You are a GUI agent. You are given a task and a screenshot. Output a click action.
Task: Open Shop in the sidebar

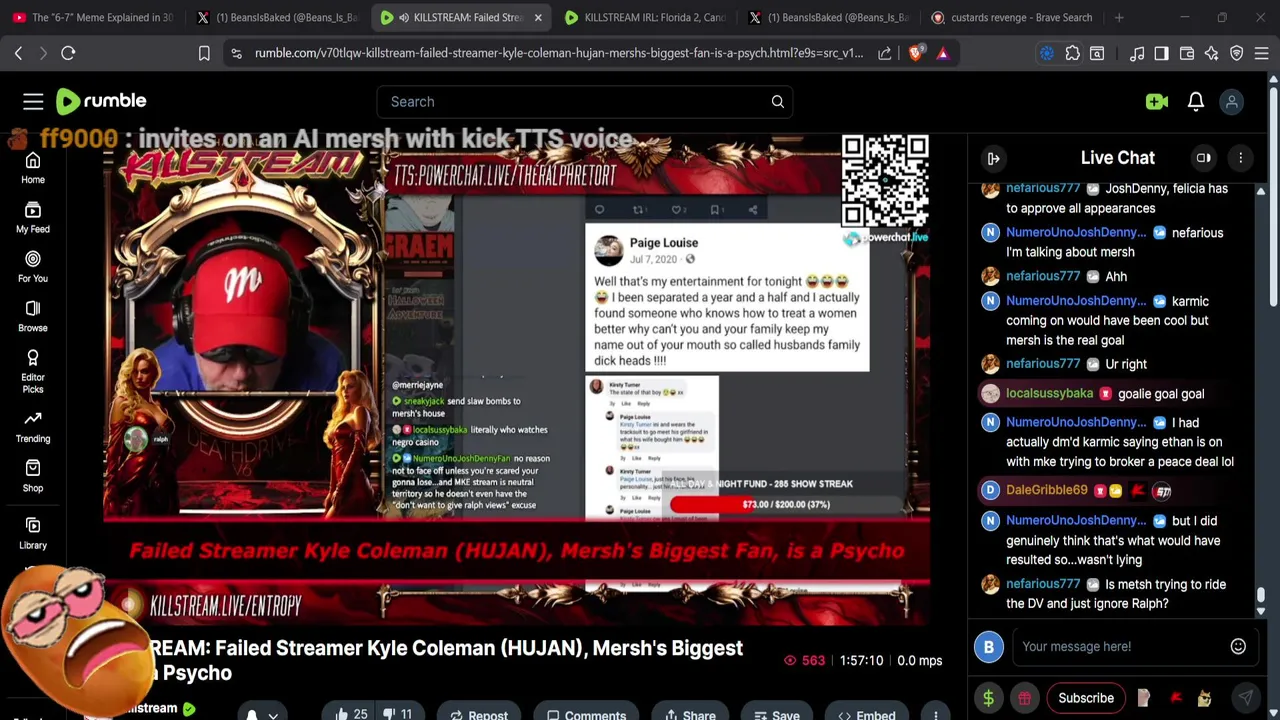pos(33,476)
